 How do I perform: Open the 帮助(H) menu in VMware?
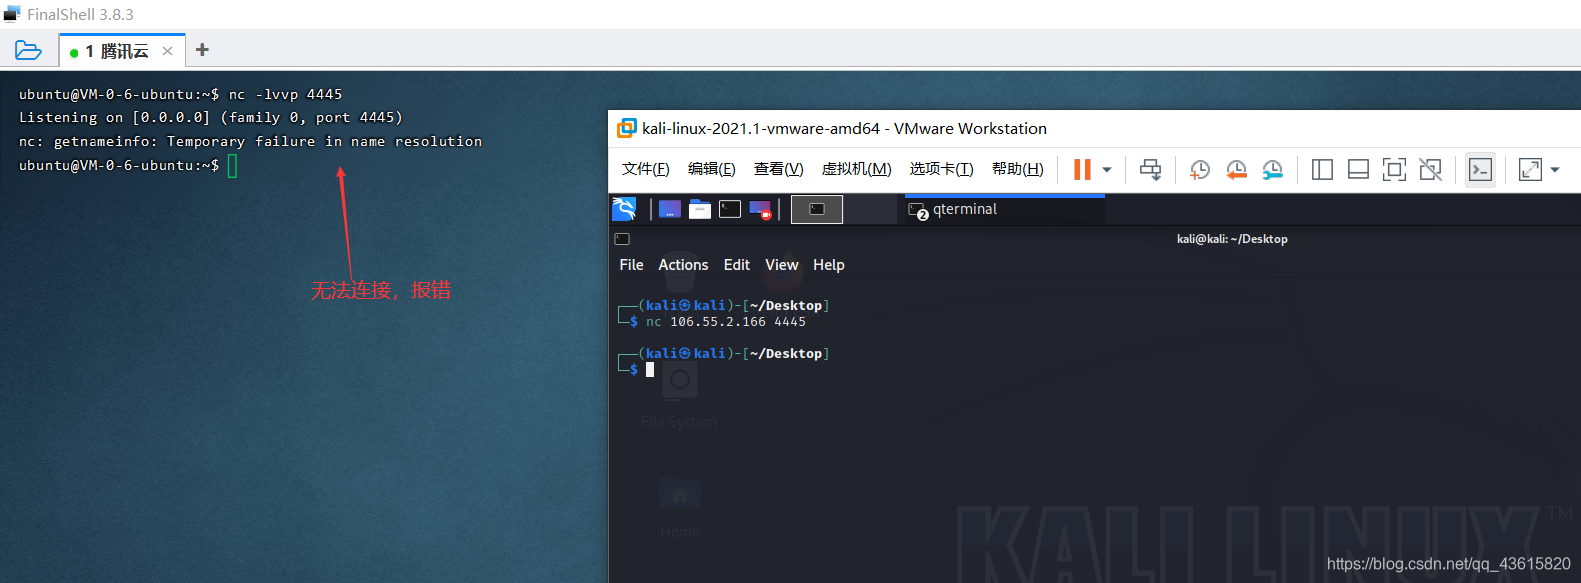click(1017, 169)
